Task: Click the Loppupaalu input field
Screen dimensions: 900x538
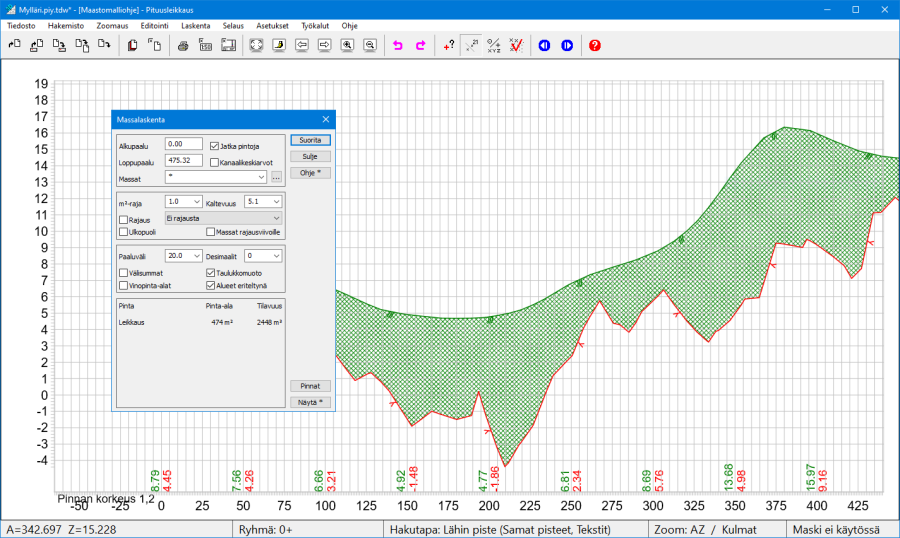Action: [x=184, y=160]
